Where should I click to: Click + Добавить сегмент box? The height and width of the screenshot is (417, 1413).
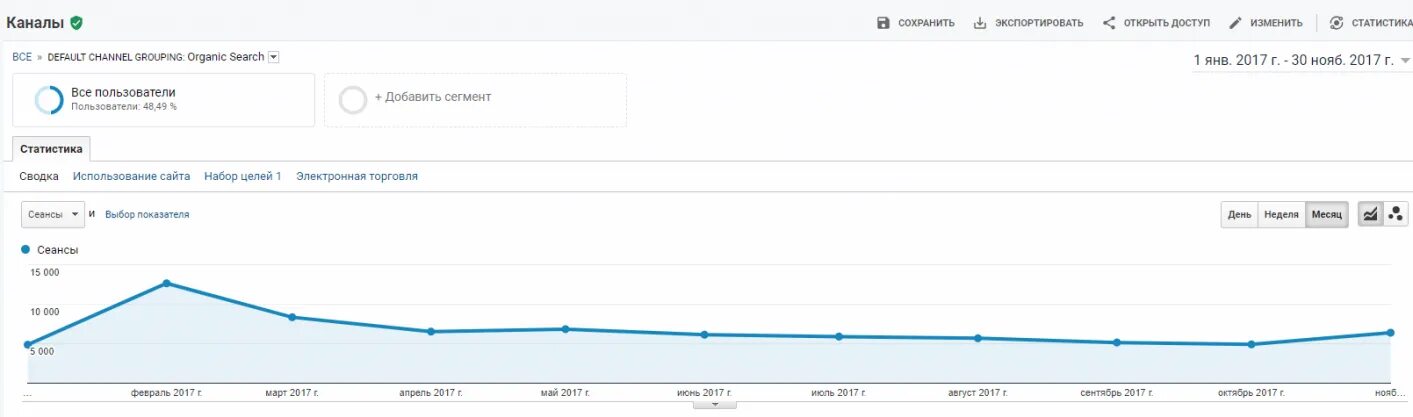click(475, 100)
